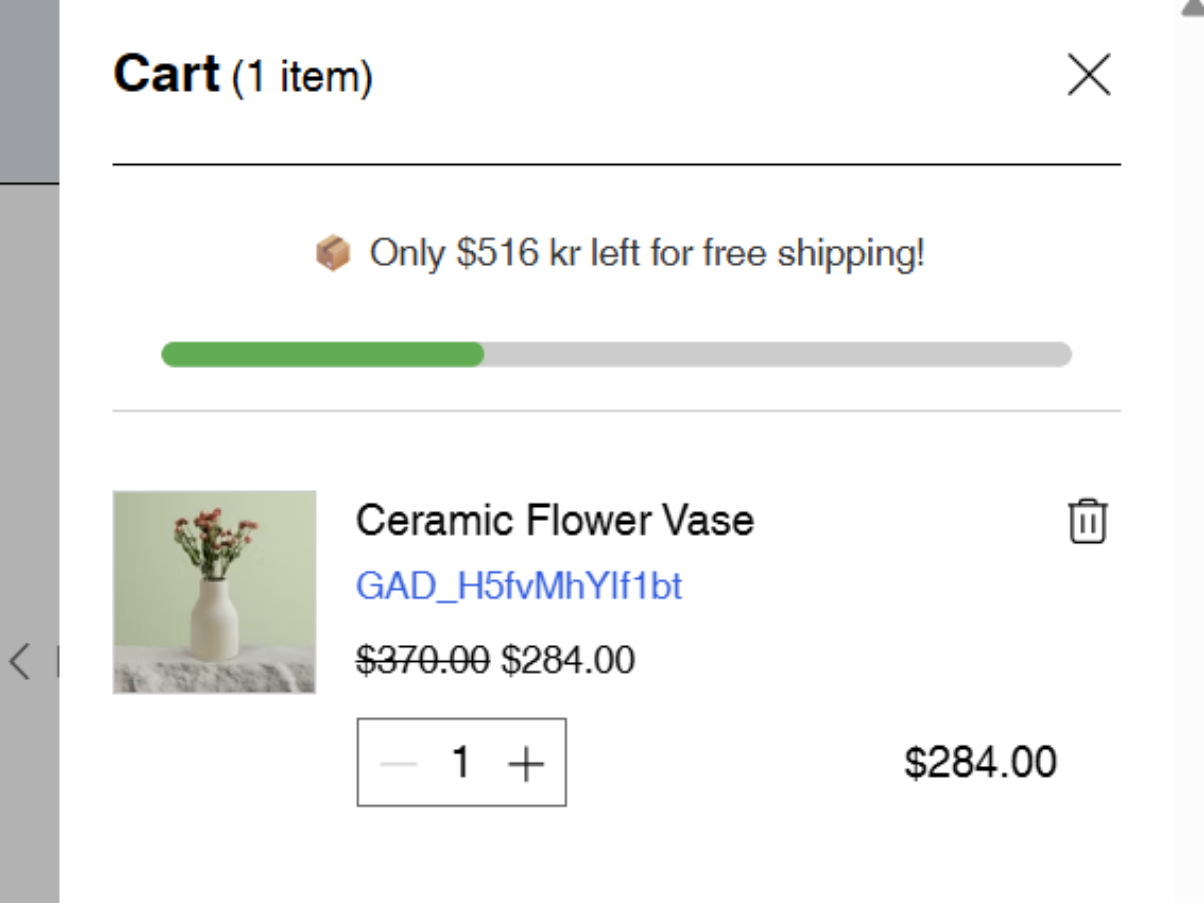Image resolution: width=1204 pixels, height=903 pixels.
Task: Remove Ceramic Flower Vase using the trash icon
Action: 1087,521
